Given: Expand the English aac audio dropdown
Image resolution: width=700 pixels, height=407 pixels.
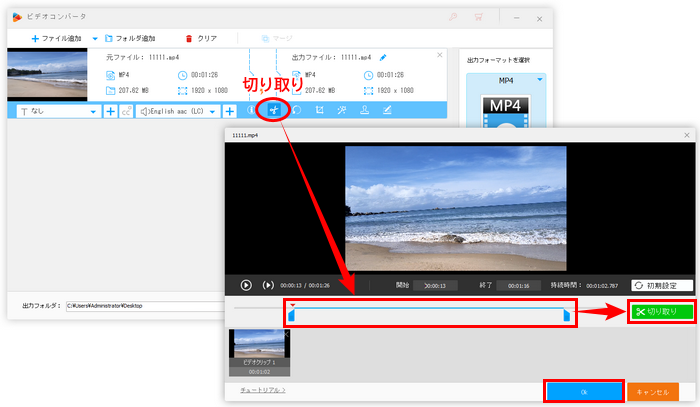Looking at the screenshot, I should click(x=177, y=111).
